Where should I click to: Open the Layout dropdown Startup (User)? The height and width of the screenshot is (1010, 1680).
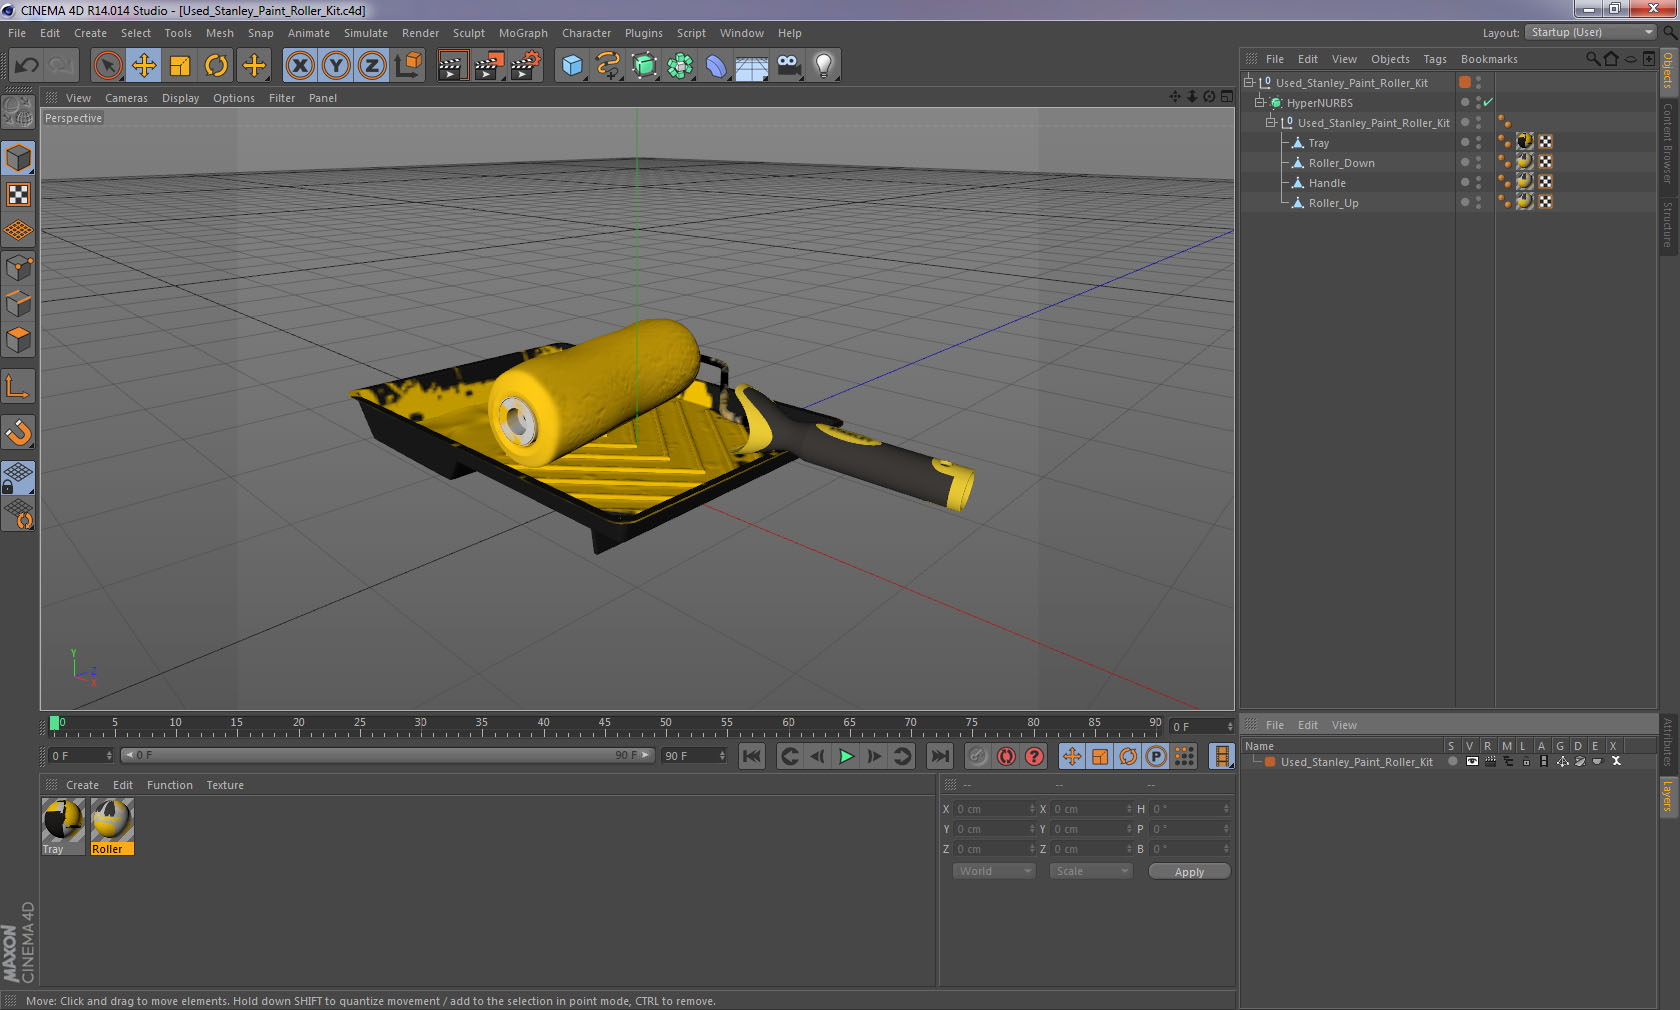click(x=1591, y=33)
